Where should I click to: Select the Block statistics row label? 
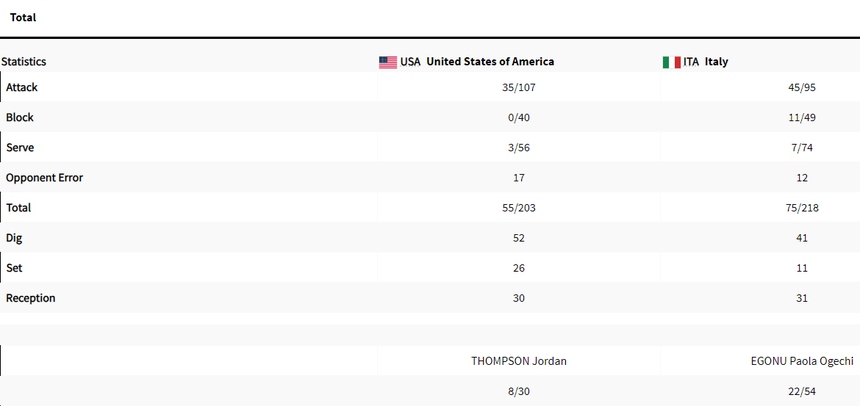pyautogui.click(x=20, y=118)
